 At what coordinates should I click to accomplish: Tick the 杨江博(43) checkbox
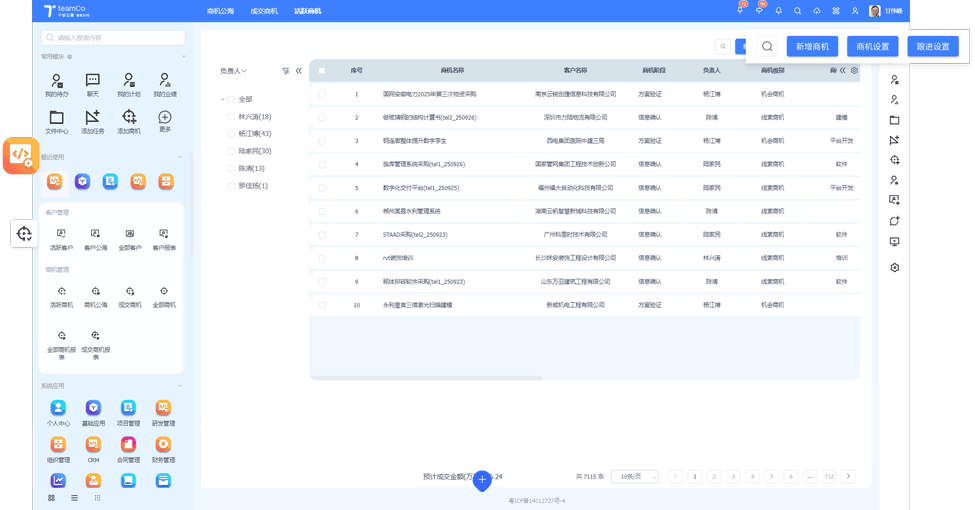pos(232,134)
